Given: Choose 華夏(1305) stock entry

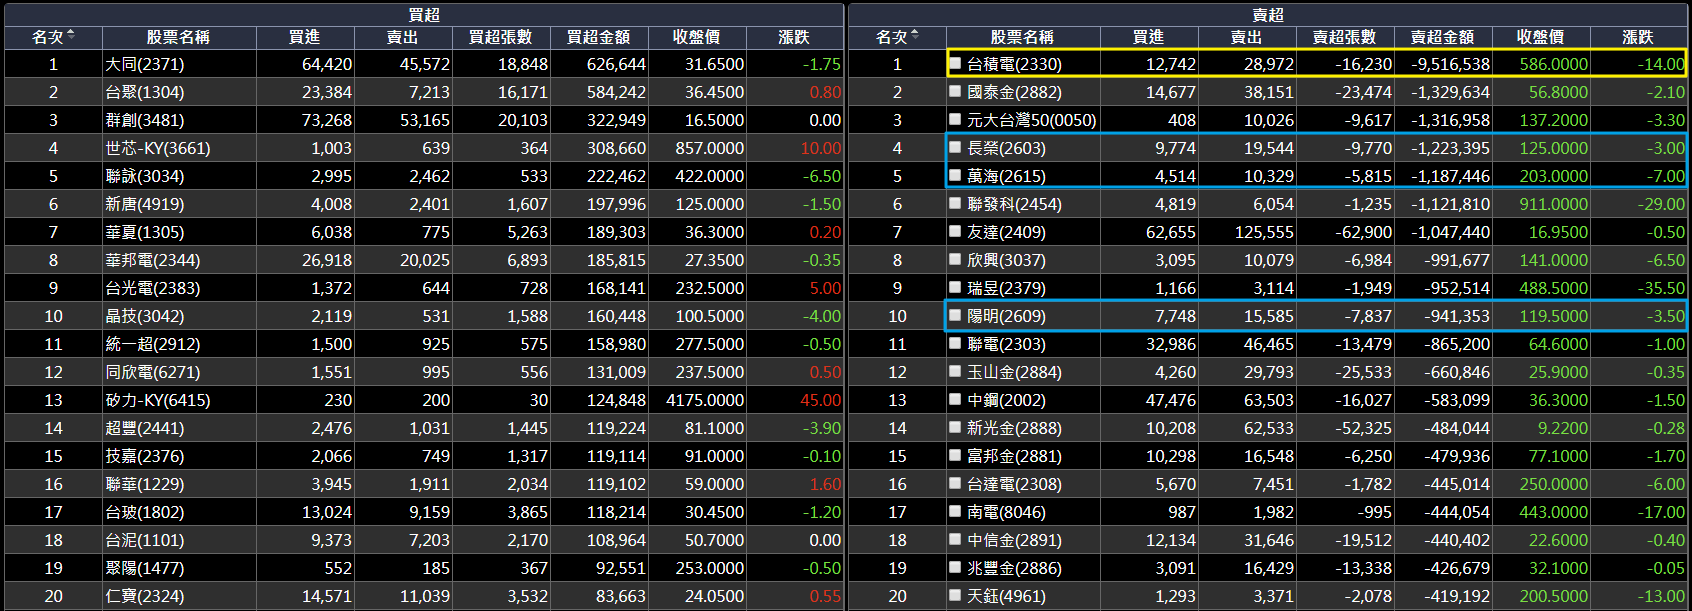Looking at the screenshot, I should [145, 232].
